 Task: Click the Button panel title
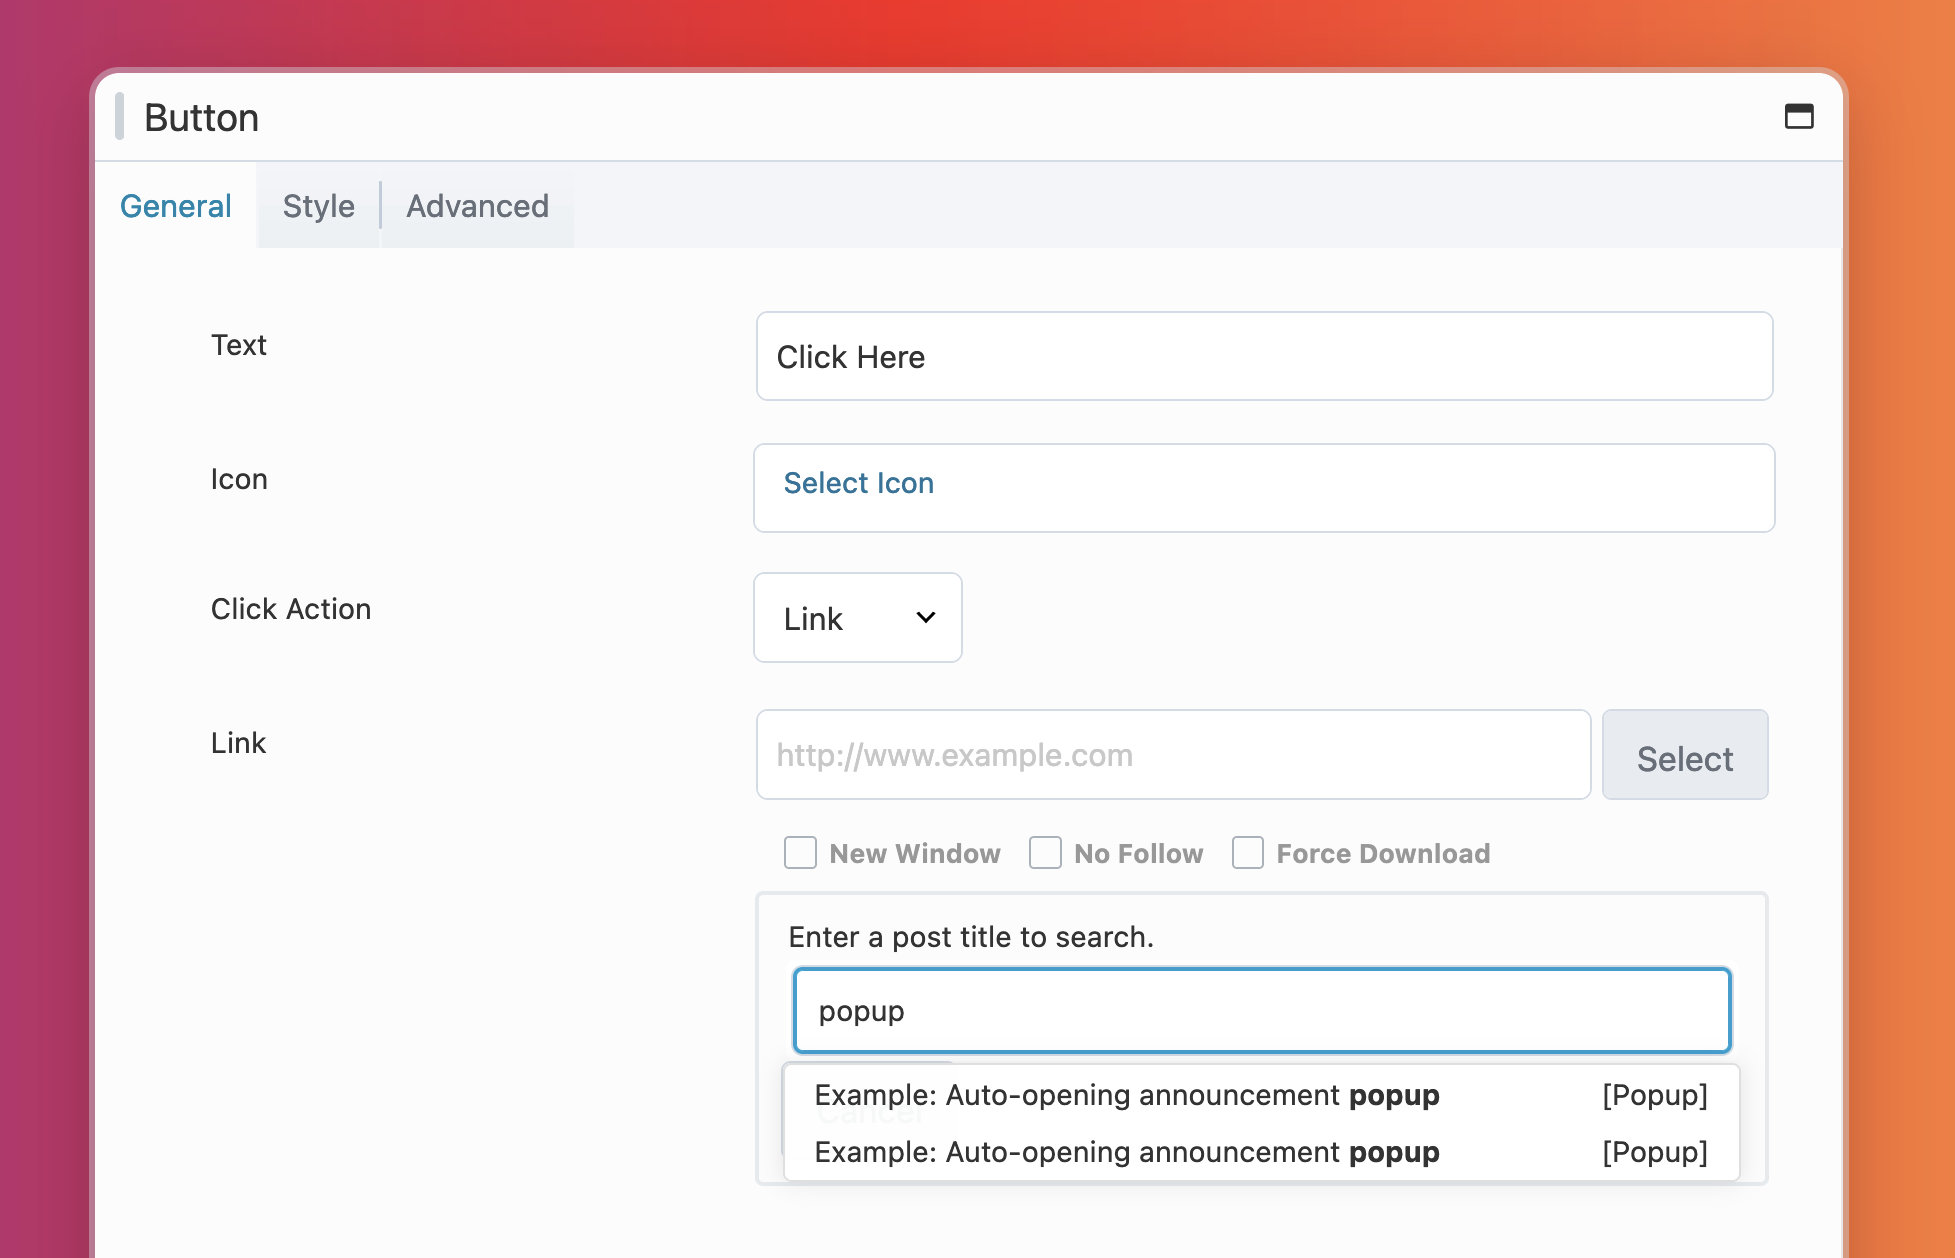(202, 118)
